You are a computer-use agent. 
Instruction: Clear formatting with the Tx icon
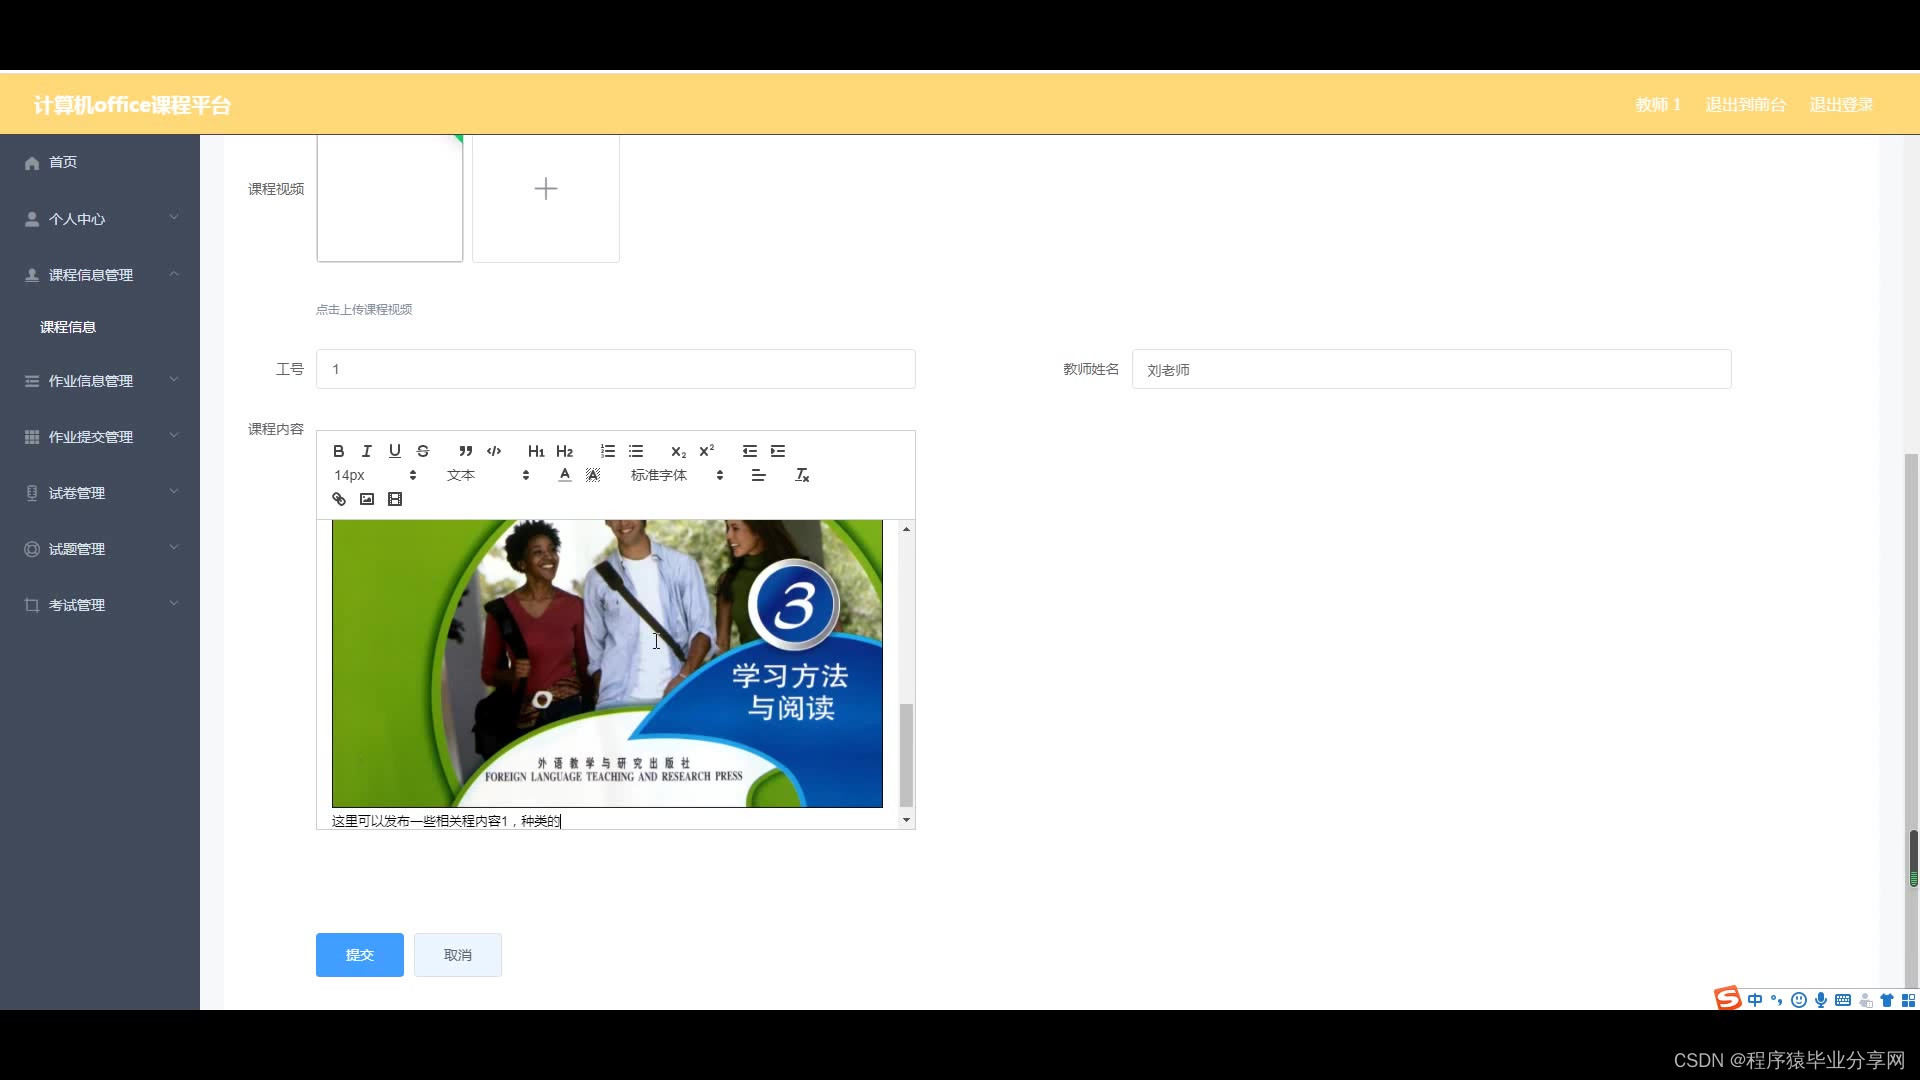tap(802, 475)
